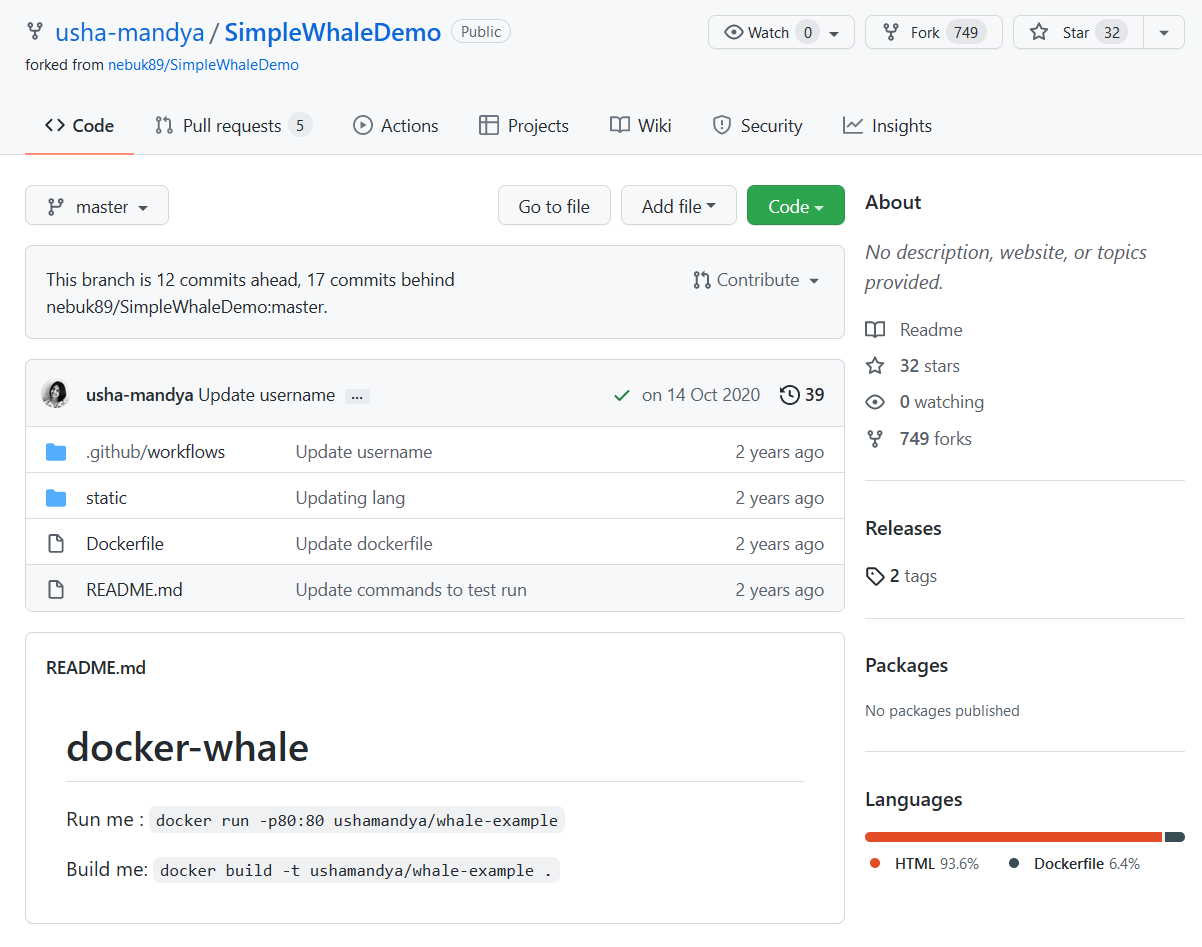Viewport: 1202px width, 947px height.
Task: Expand the Contribute dropdown
Action: pos(756,280)
